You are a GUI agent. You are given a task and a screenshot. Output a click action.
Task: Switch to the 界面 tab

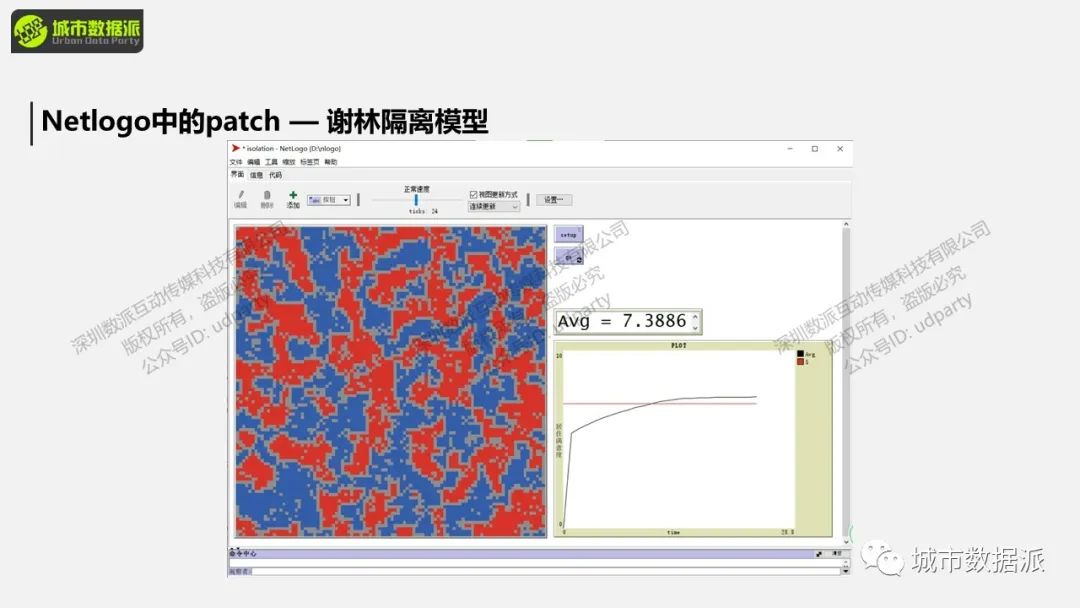coord(237,175)
